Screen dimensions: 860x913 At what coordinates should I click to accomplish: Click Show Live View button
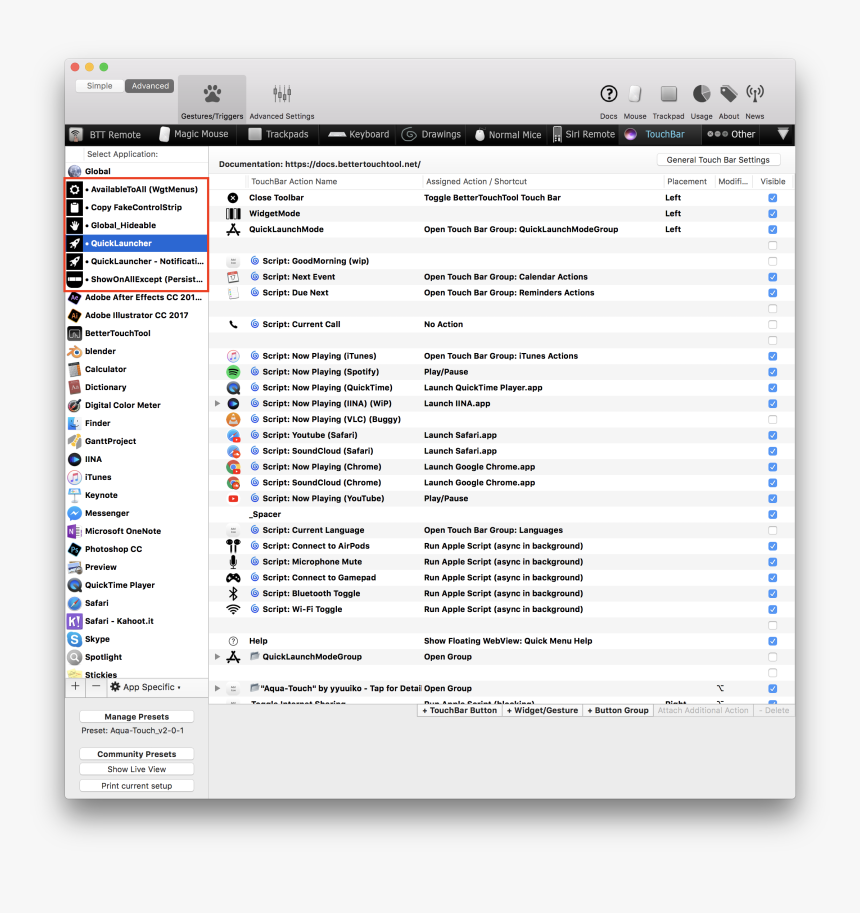136,769
